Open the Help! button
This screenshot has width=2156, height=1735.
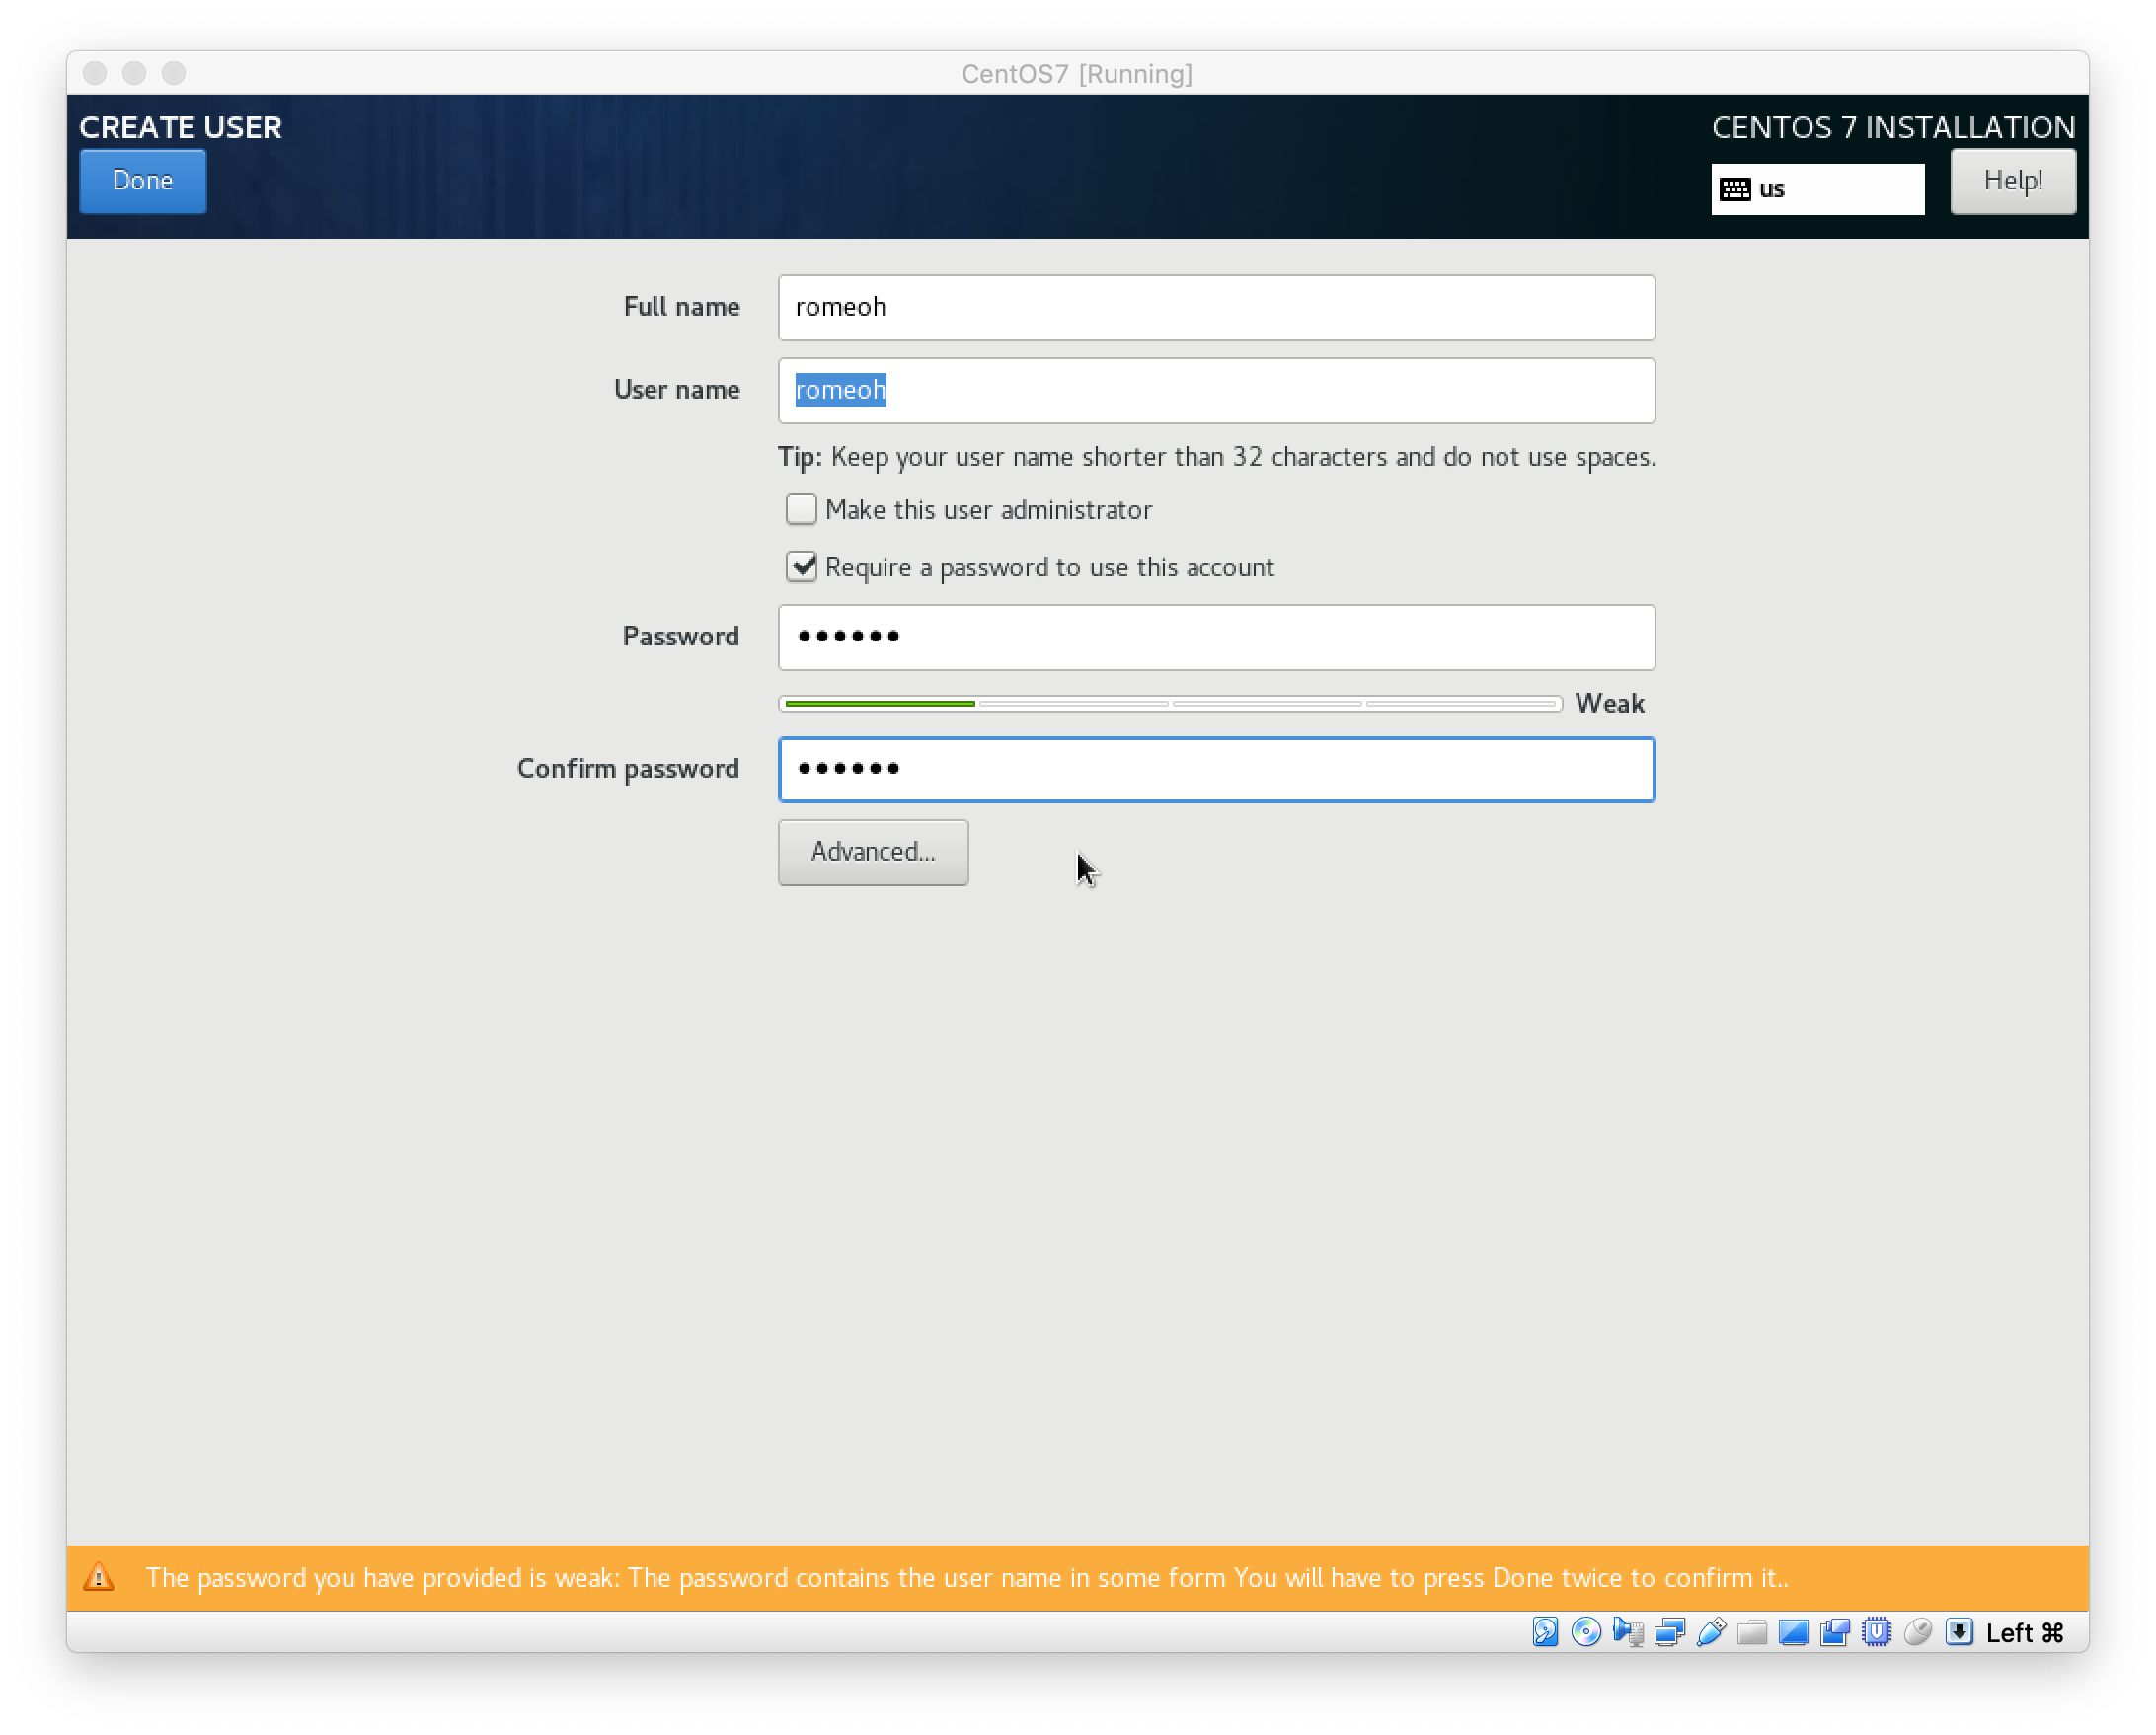click(2012, 181)
